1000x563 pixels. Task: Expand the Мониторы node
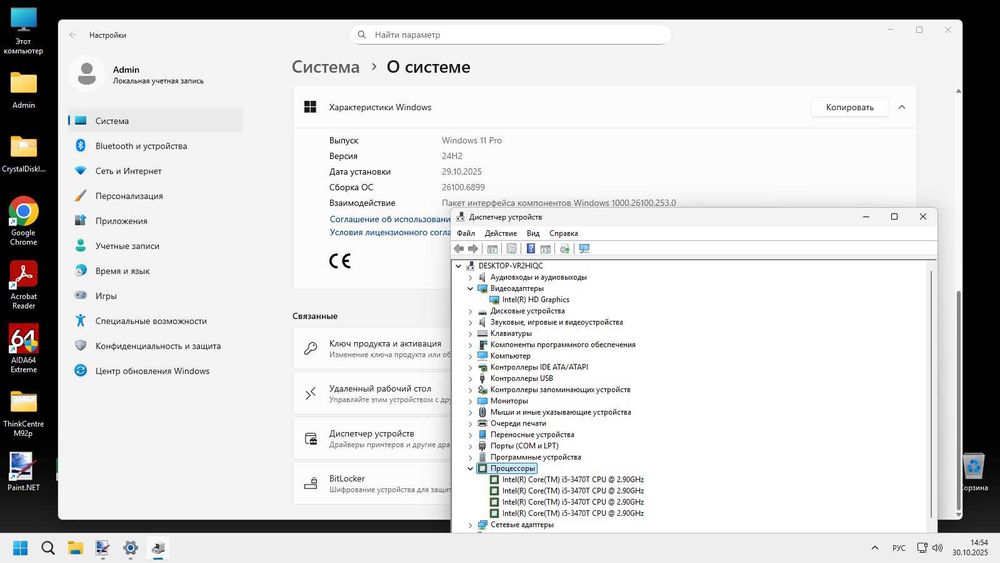(471, 401)
